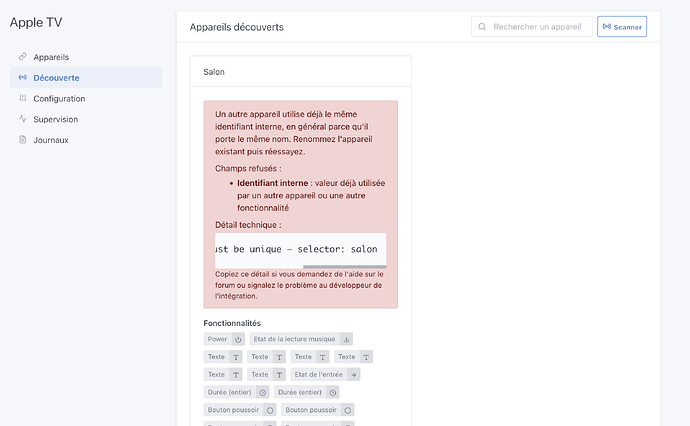Click the search magnifier icon
Viewport: 690px width, 426px height.
pyautogui.click(x=482, y=27)
